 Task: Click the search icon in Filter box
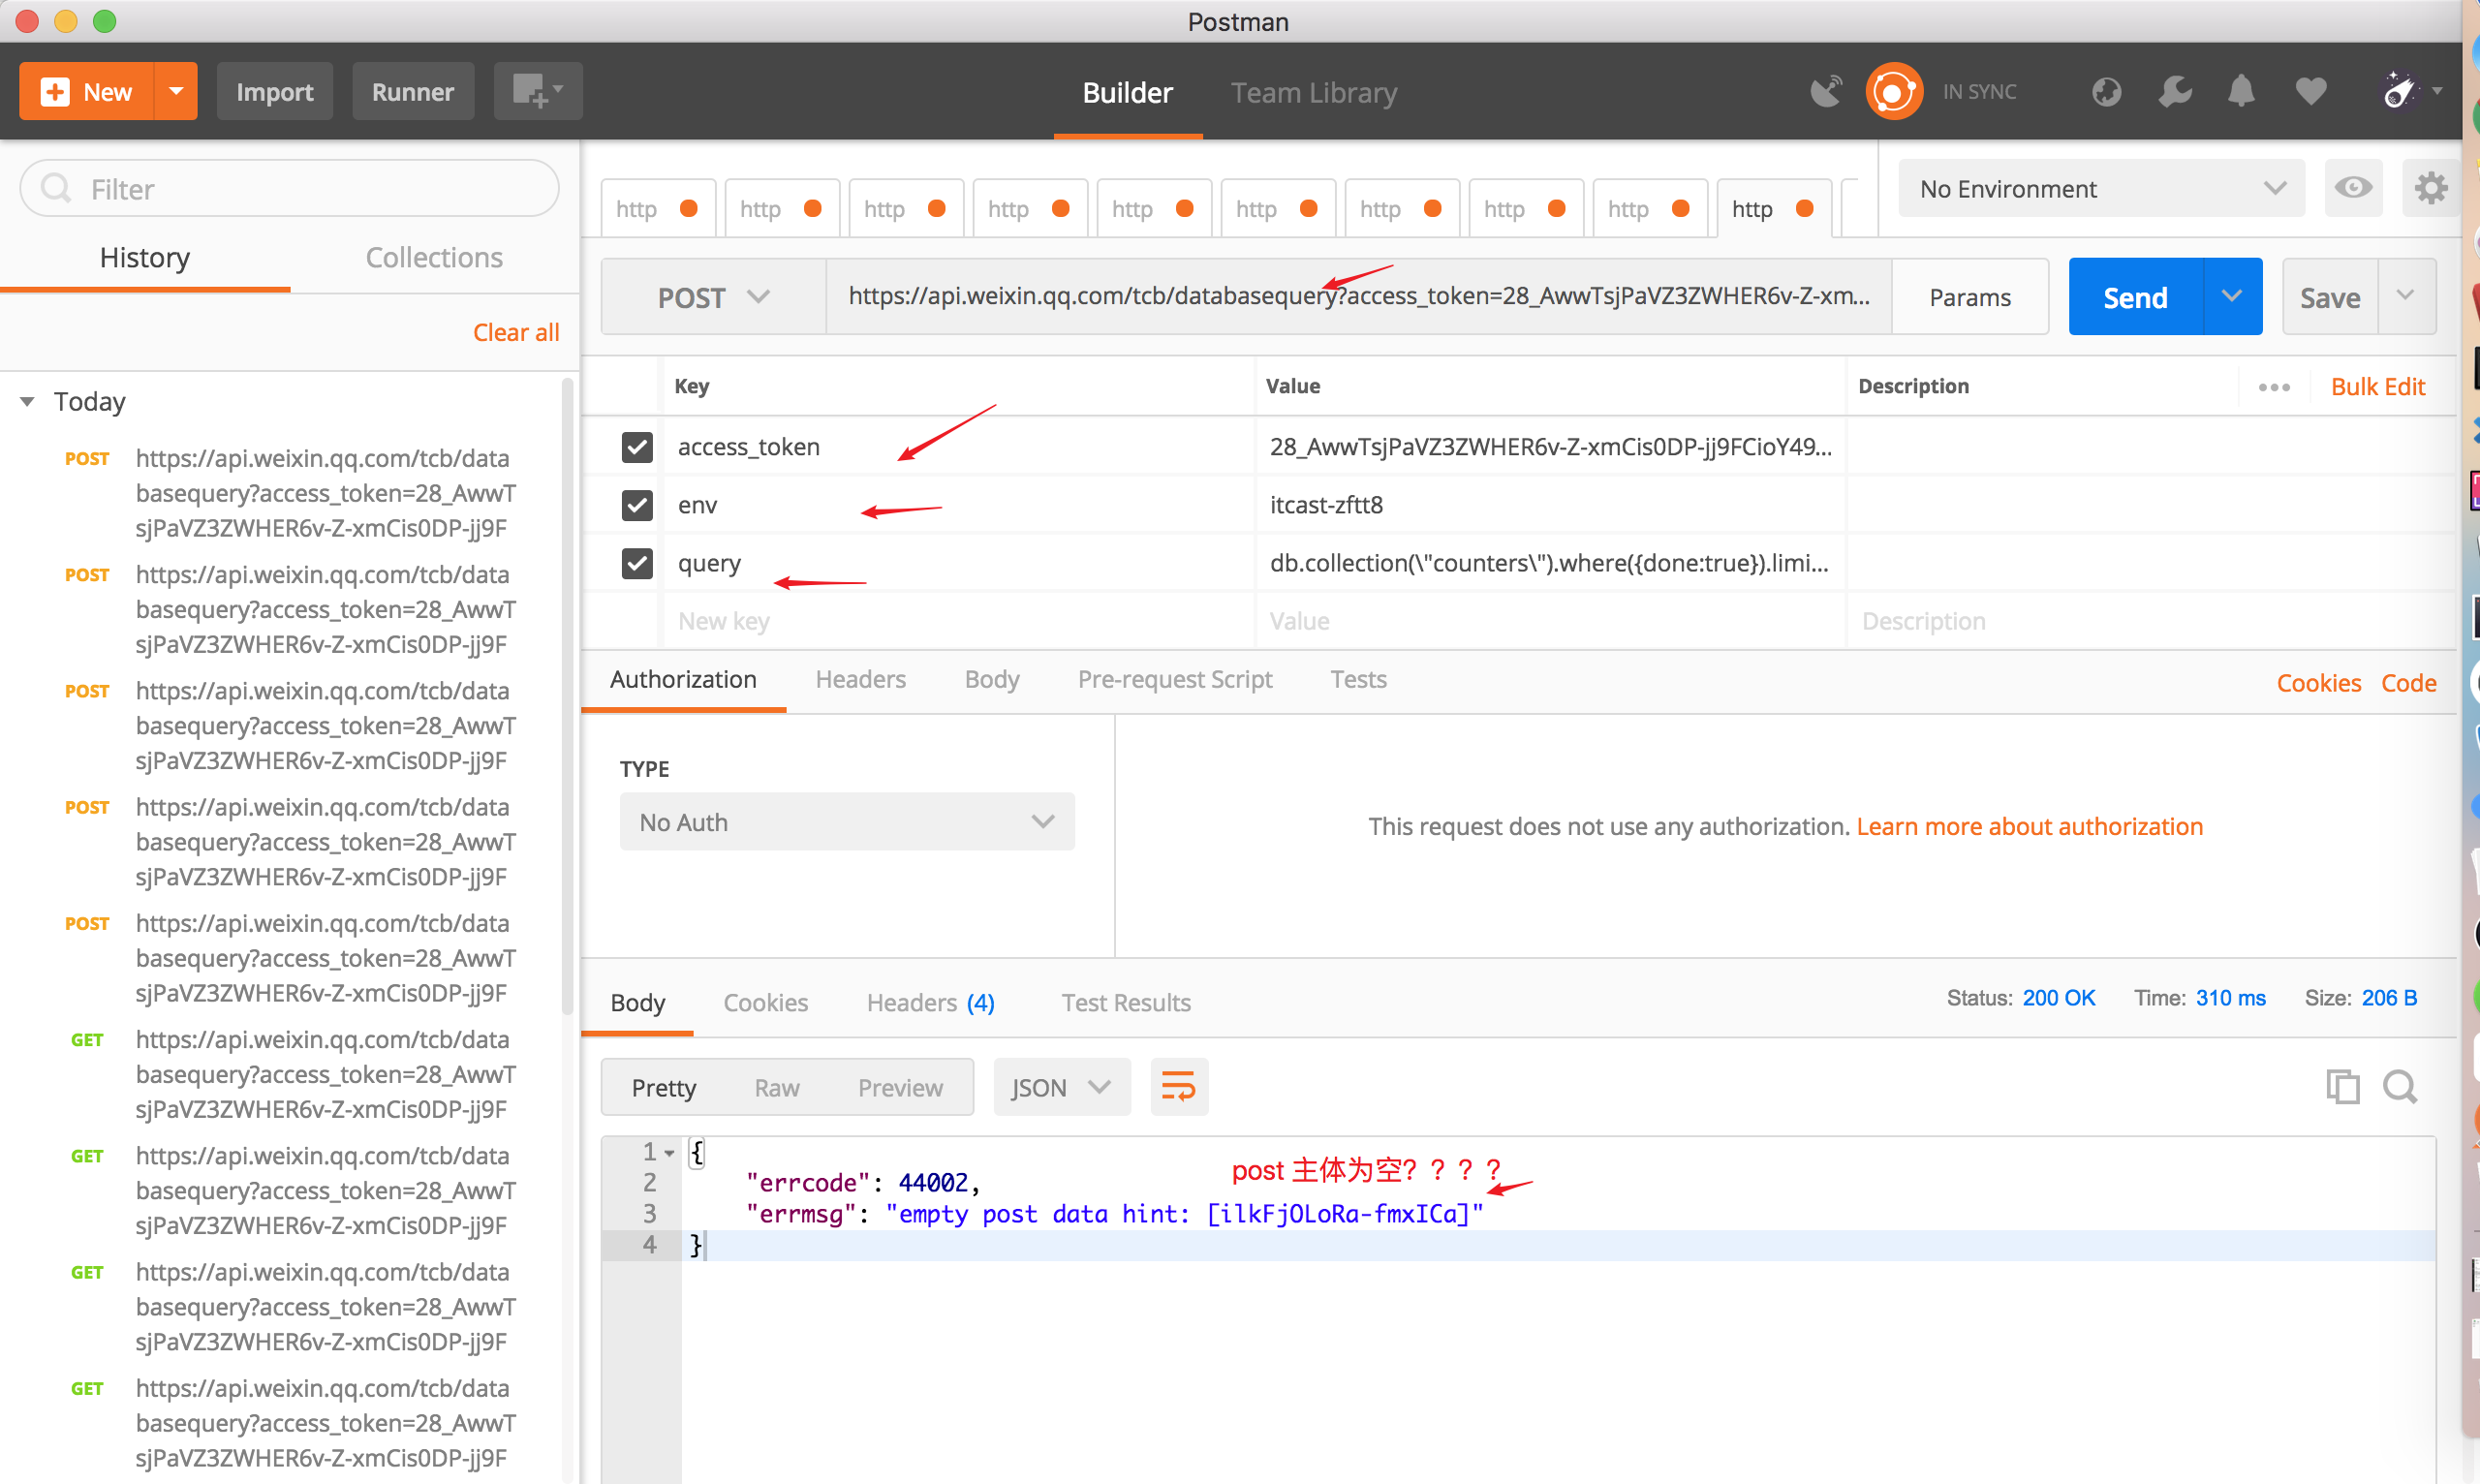[x=56, y=188]
